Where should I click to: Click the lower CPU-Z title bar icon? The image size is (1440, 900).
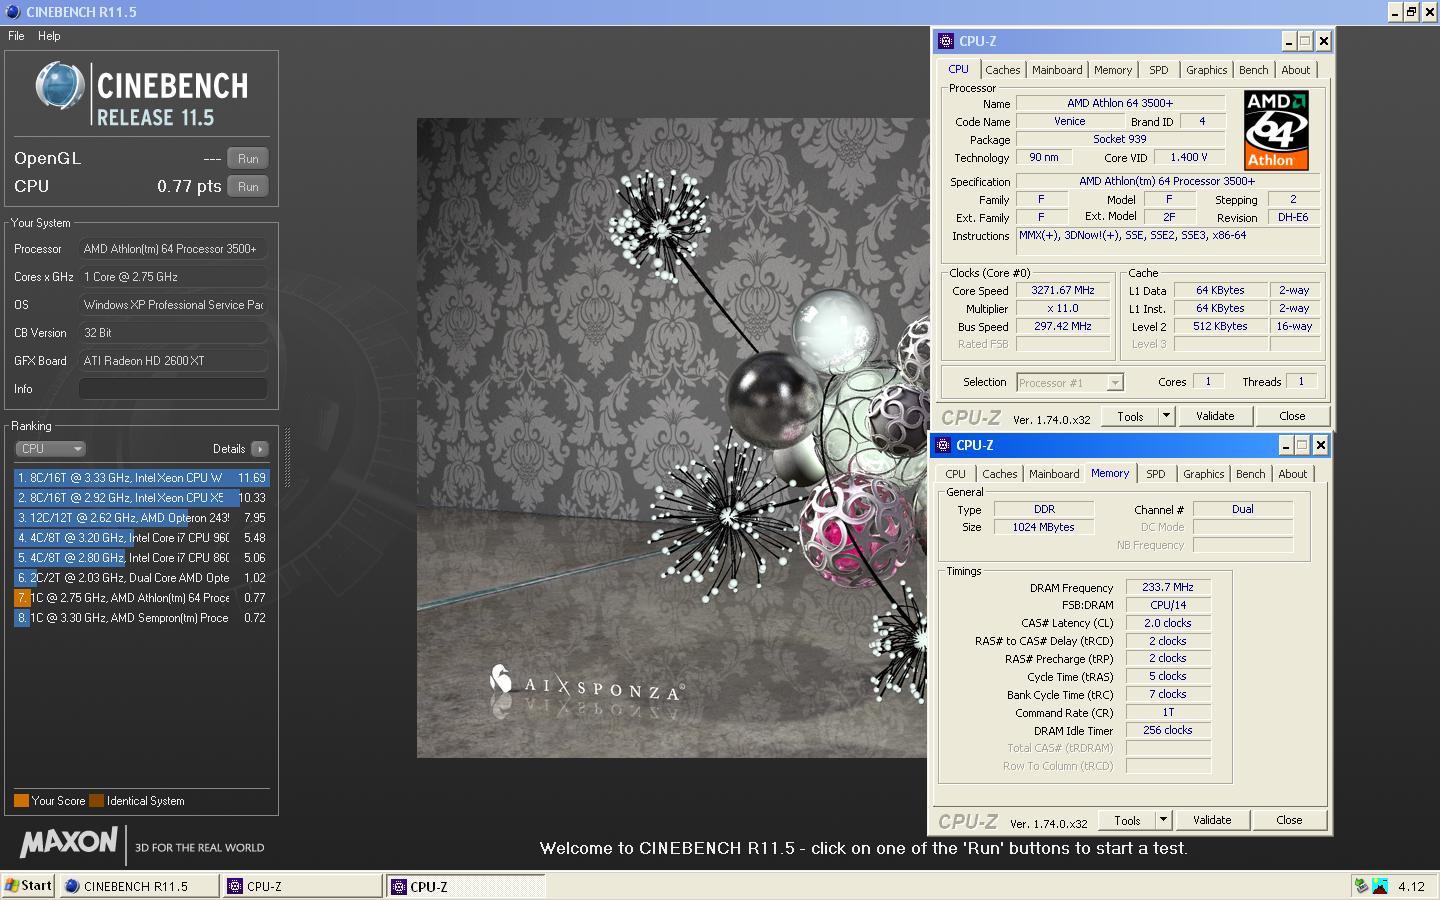[943, 445]
